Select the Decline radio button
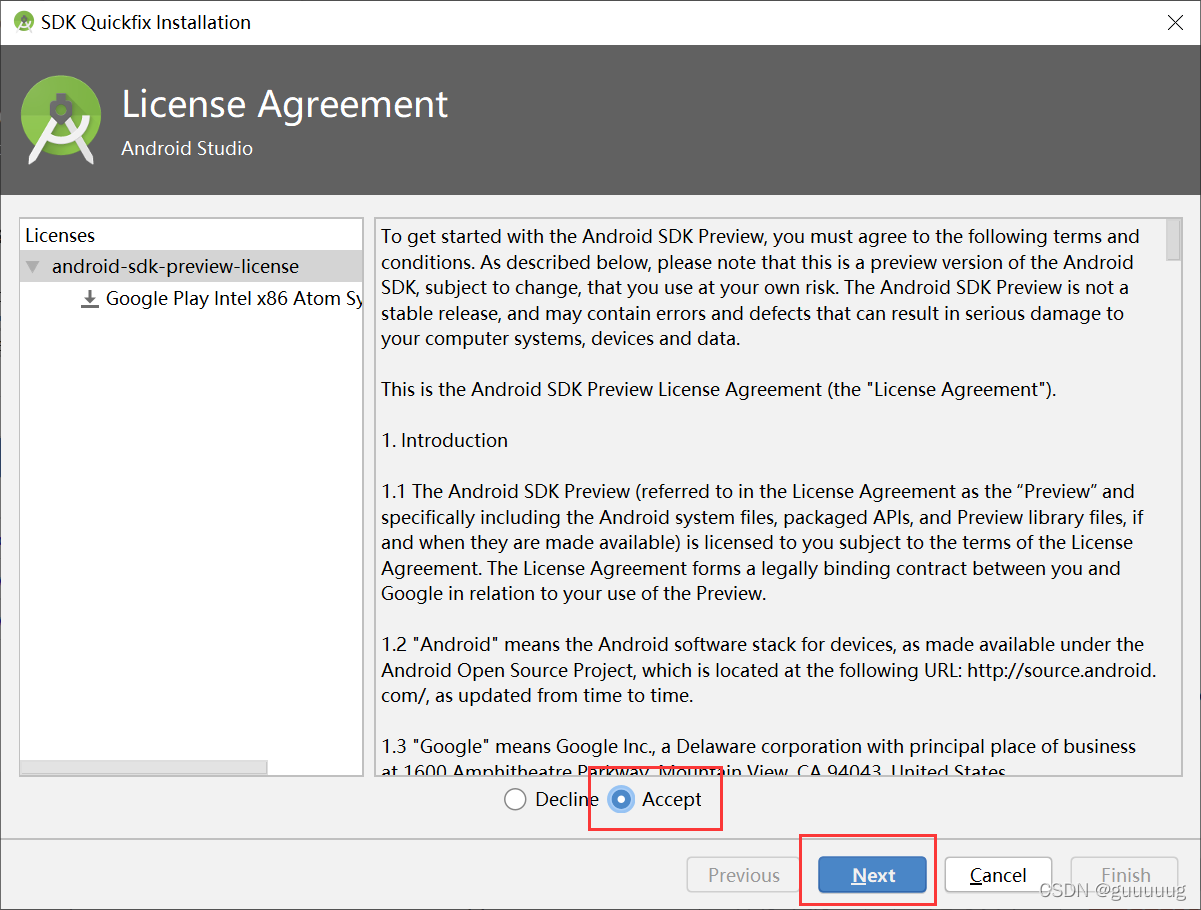 tap(515, 799)
